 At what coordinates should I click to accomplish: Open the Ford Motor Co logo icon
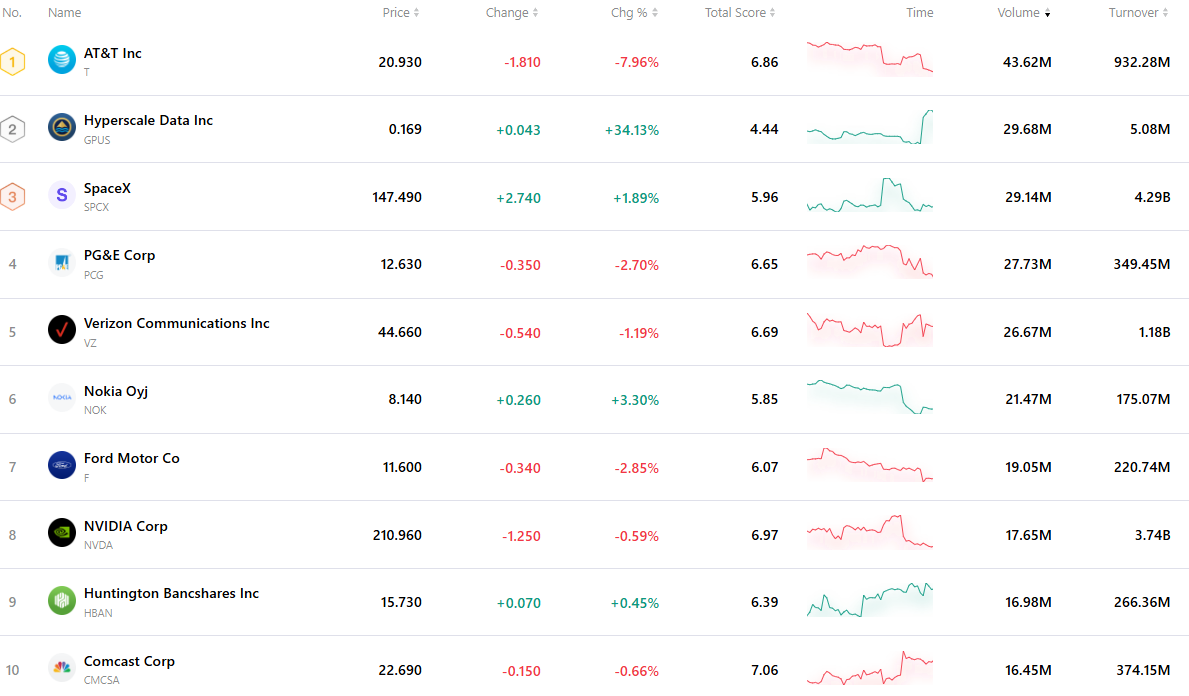(61, 465)
